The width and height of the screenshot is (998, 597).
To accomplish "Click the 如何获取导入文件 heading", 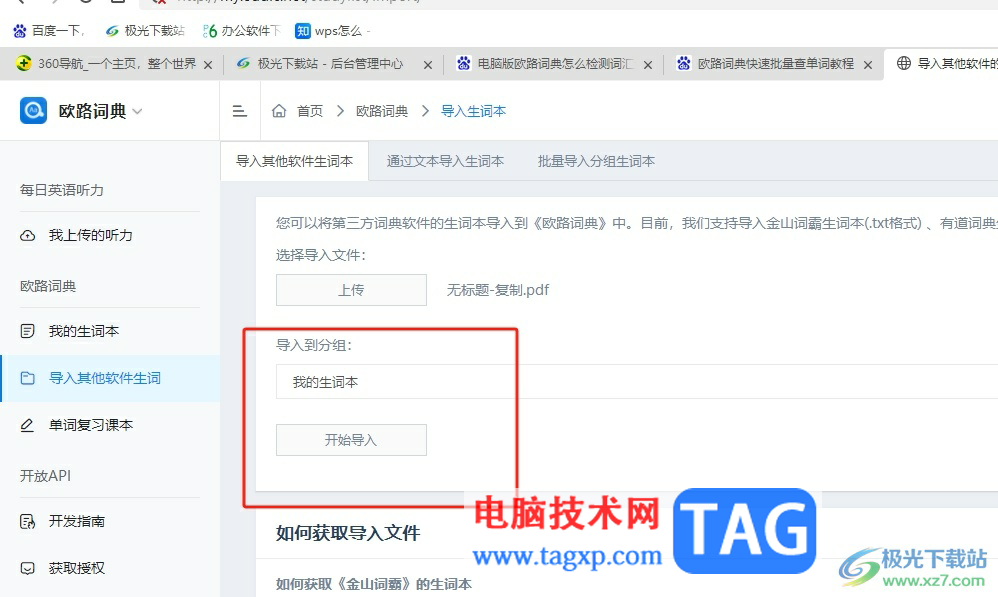I will (348, 533).
